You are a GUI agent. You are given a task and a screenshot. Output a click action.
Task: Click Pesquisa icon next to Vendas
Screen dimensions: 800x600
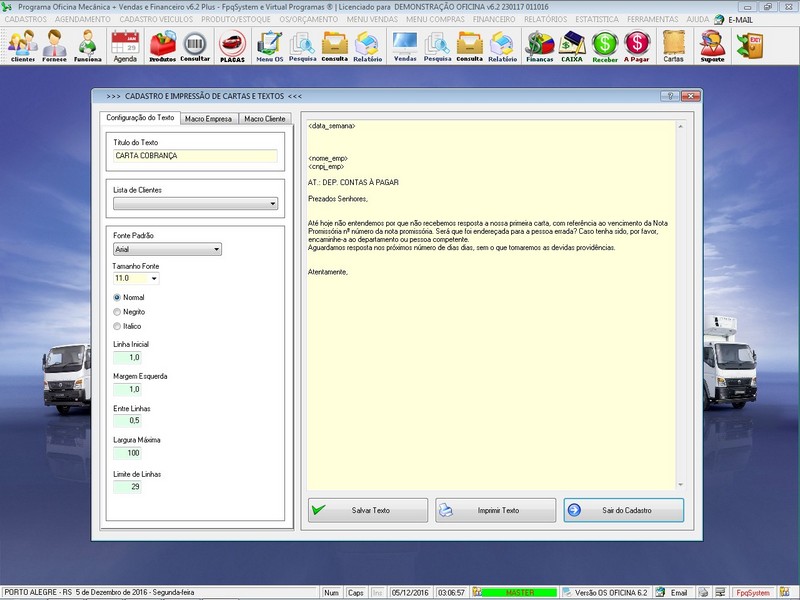[437, 46]
